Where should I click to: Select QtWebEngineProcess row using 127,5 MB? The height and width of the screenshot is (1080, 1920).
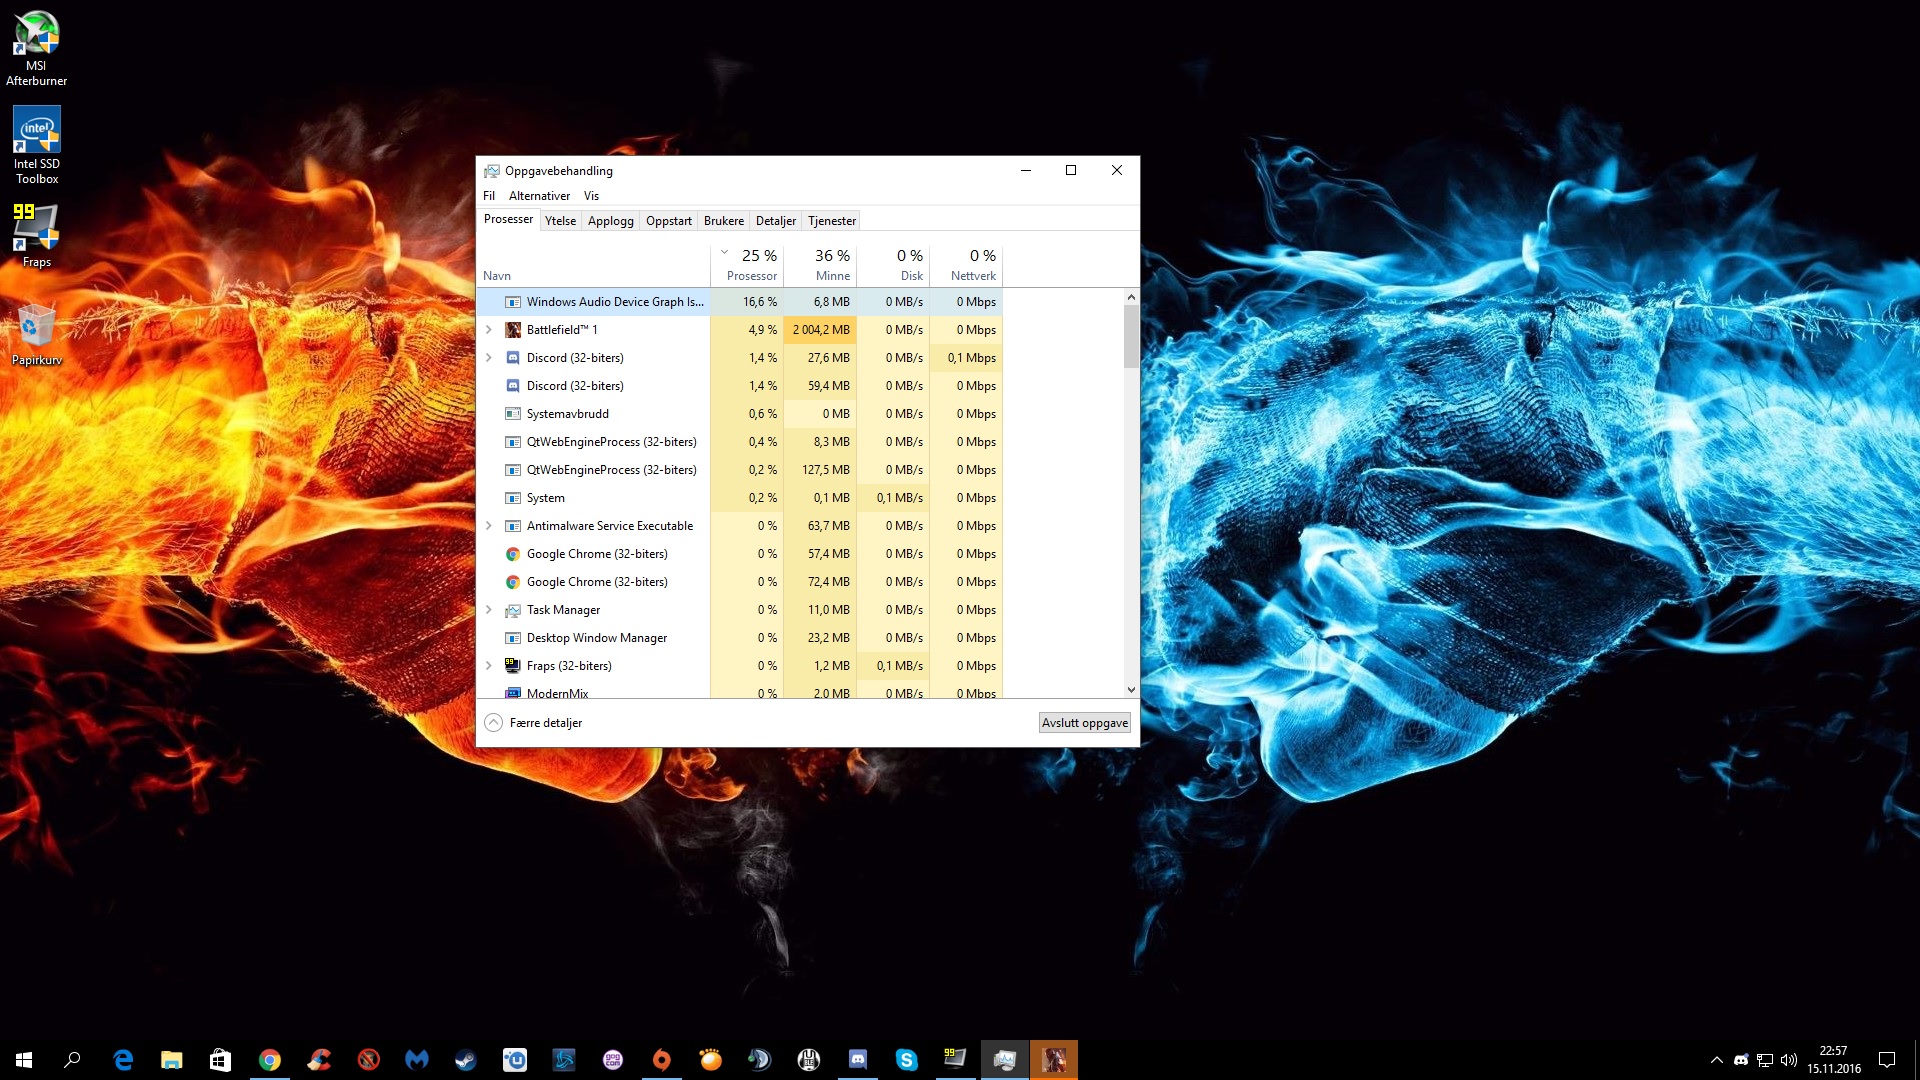(x=740, y=469)
